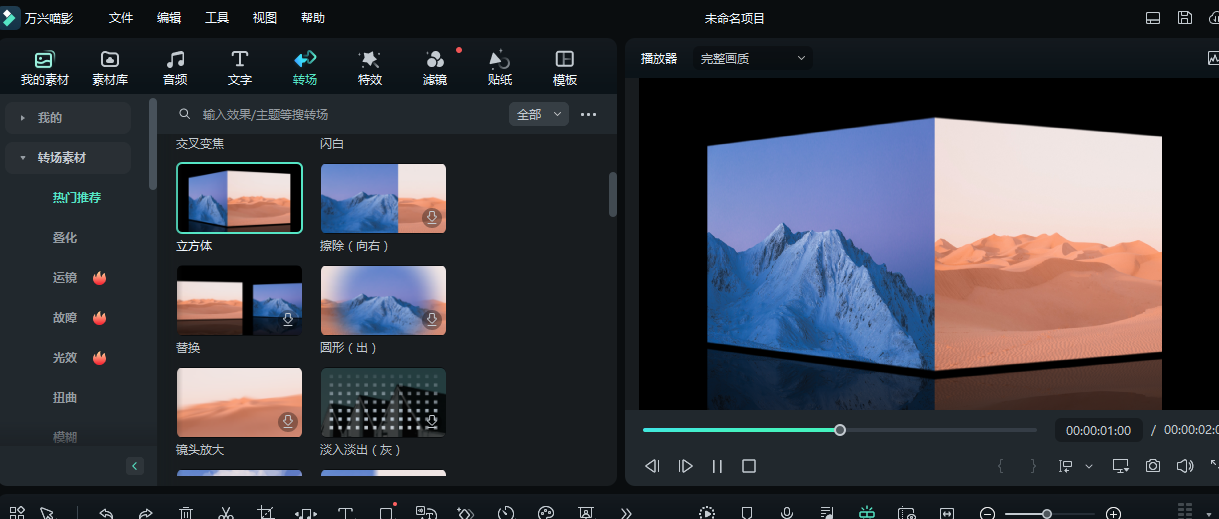The height and width of the screenshot is (519, 1219).
Task: Open the 全部 filter dropdown
Action: [538, 115]
